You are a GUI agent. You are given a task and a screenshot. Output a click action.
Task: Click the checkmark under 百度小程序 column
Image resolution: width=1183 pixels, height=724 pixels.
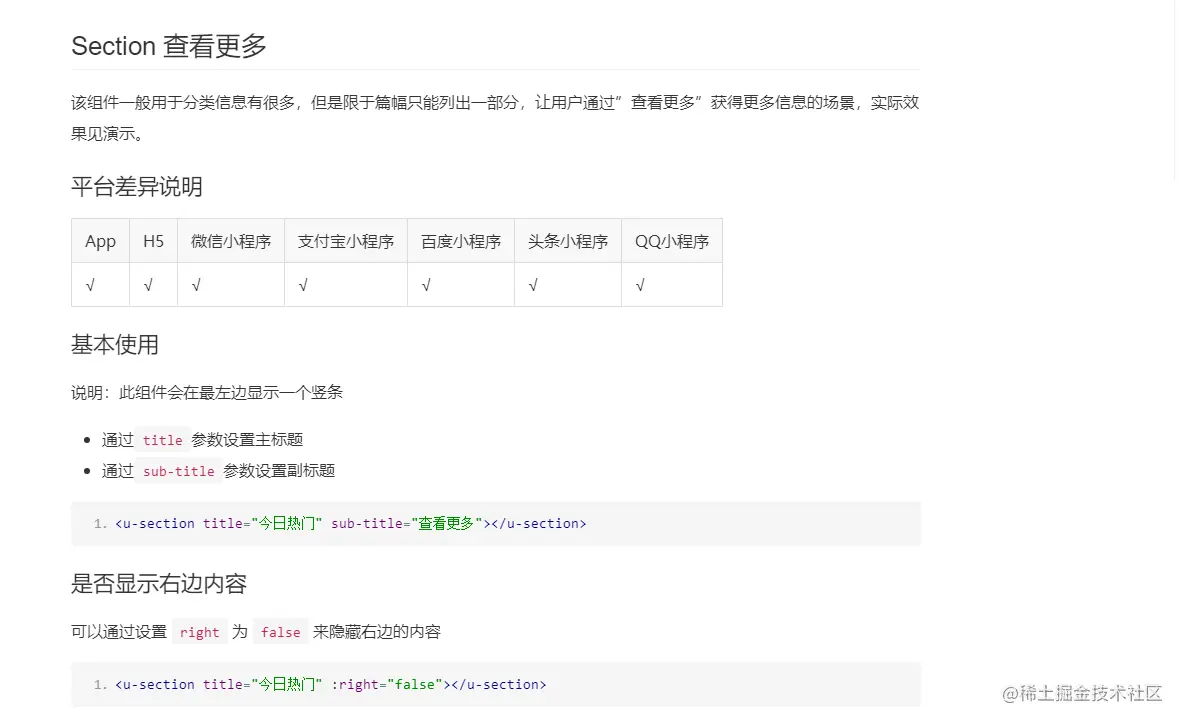426,285
